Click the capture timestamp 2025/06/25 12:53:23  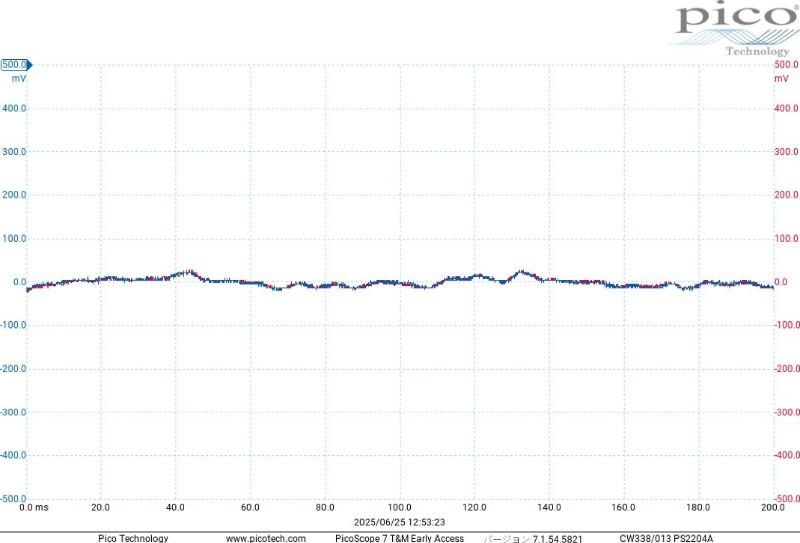click(399, 522)
